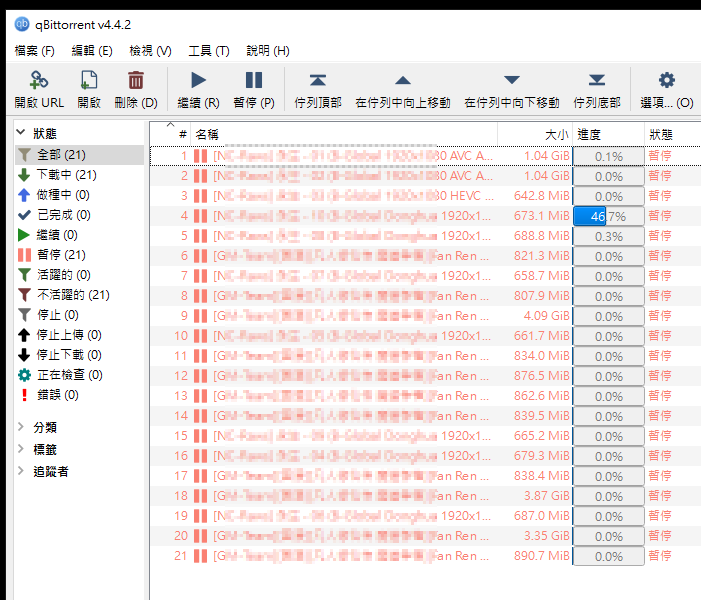Expand the 分類 section
The height and width of the screenshot is (600, 701).
click(x=21, y=427)
